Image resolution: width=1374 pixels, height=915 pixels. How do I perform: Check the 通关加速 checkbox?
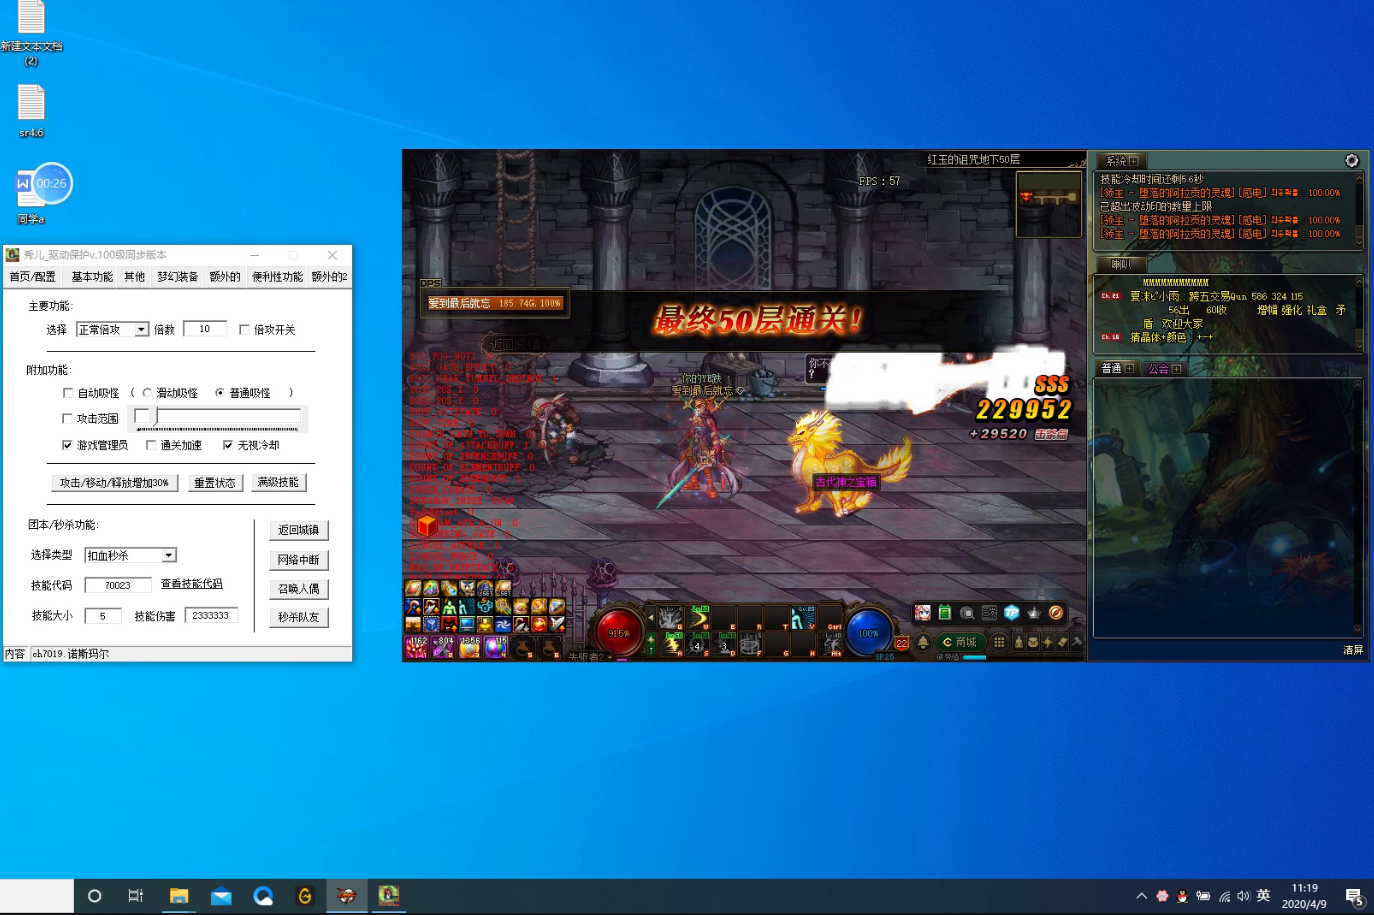151,445
